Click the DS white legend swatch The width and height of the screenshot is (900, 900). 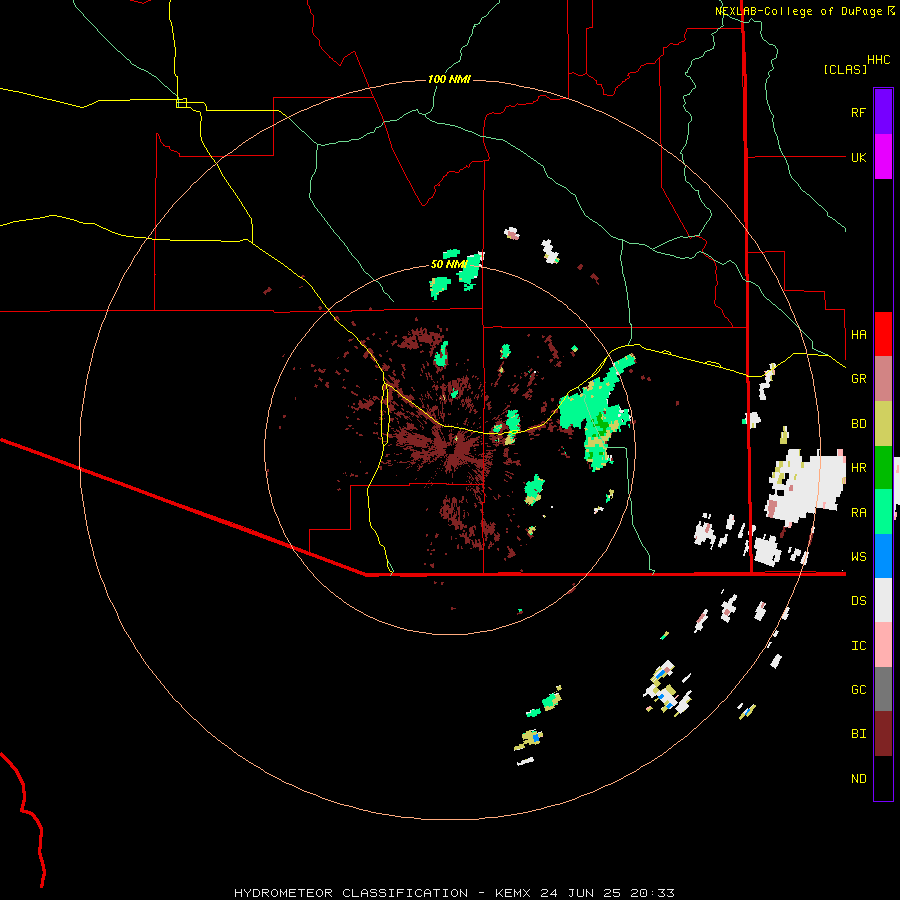click(x=883, y=600)
